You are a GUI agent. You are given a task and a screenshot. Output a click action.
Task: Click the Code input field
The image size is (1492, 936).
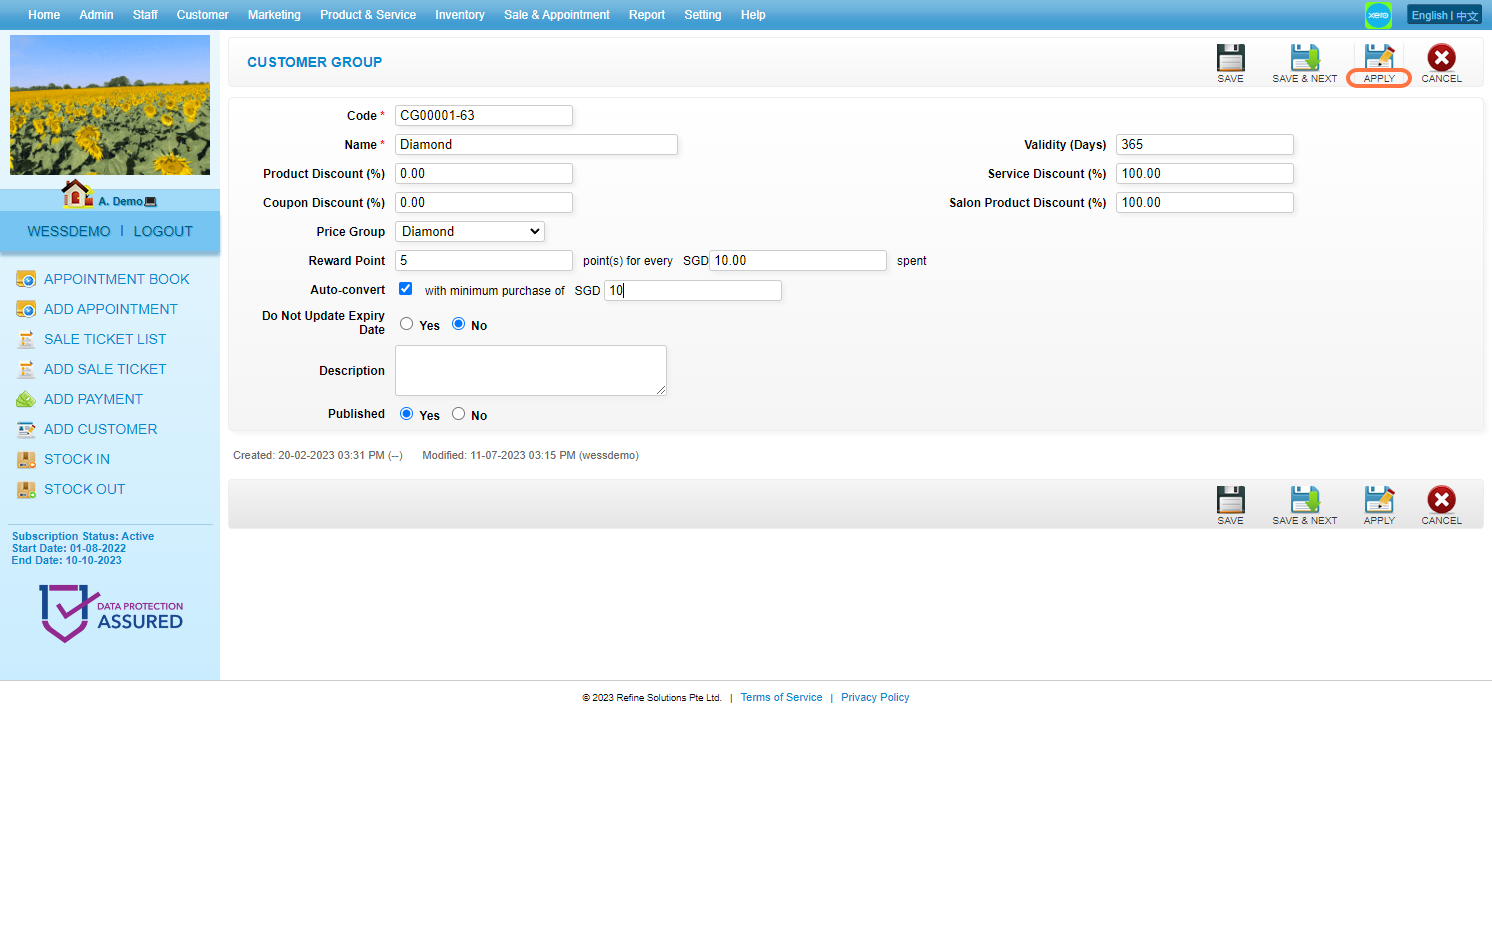coord(484,115)
